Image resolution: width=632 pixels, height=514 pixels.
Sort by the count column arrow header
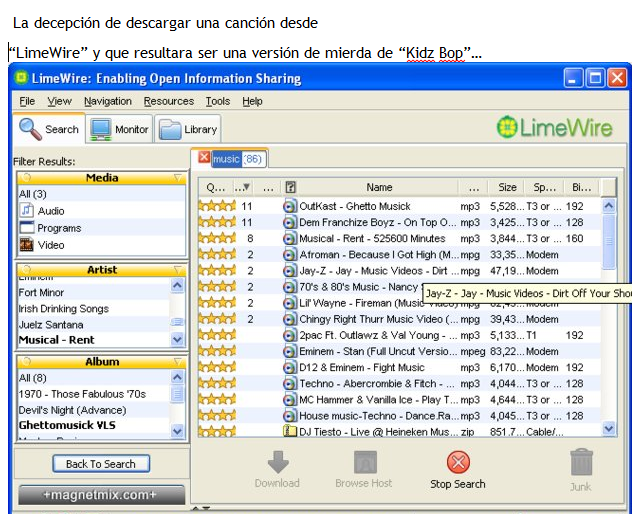tap(242, 187)
